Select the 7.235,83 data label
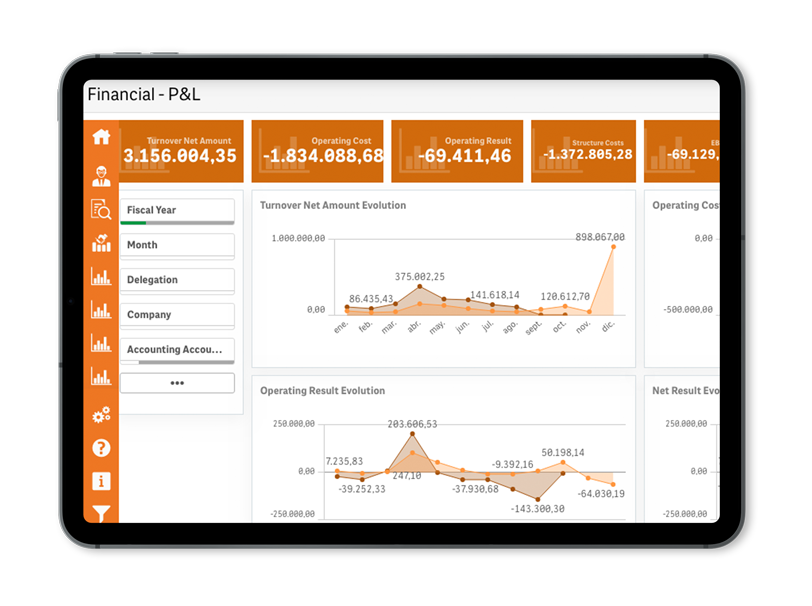 [x=344, y=461]
